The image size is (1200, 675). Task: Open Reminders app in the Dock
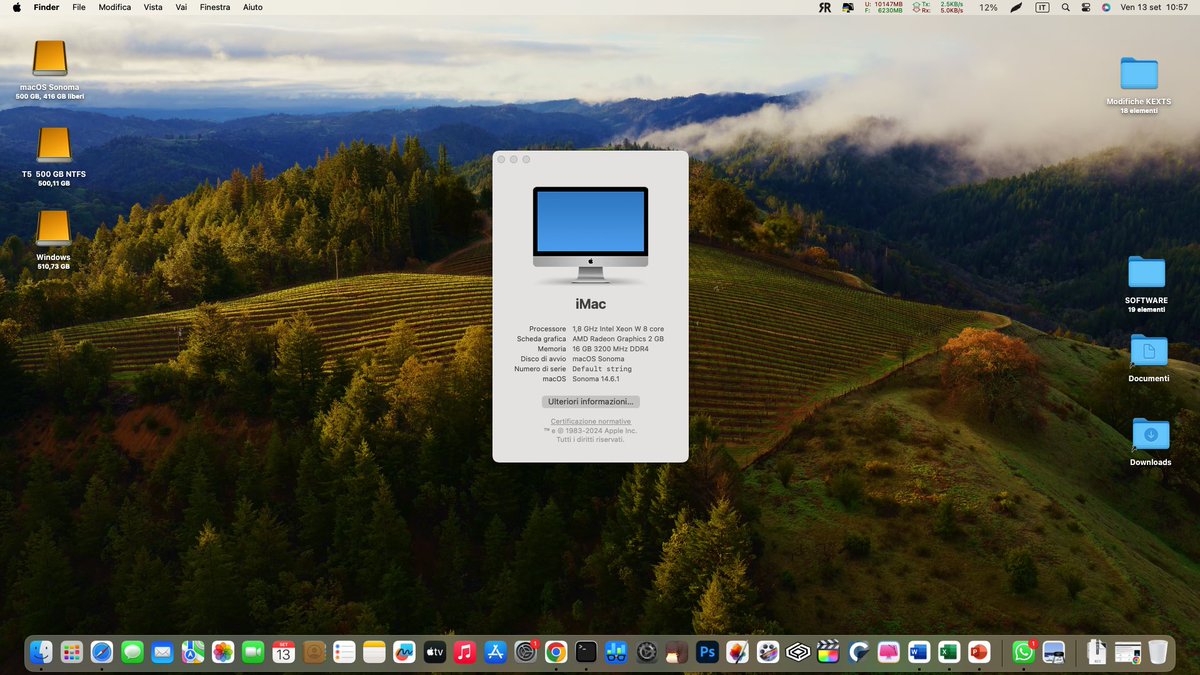tap(344, 652)
